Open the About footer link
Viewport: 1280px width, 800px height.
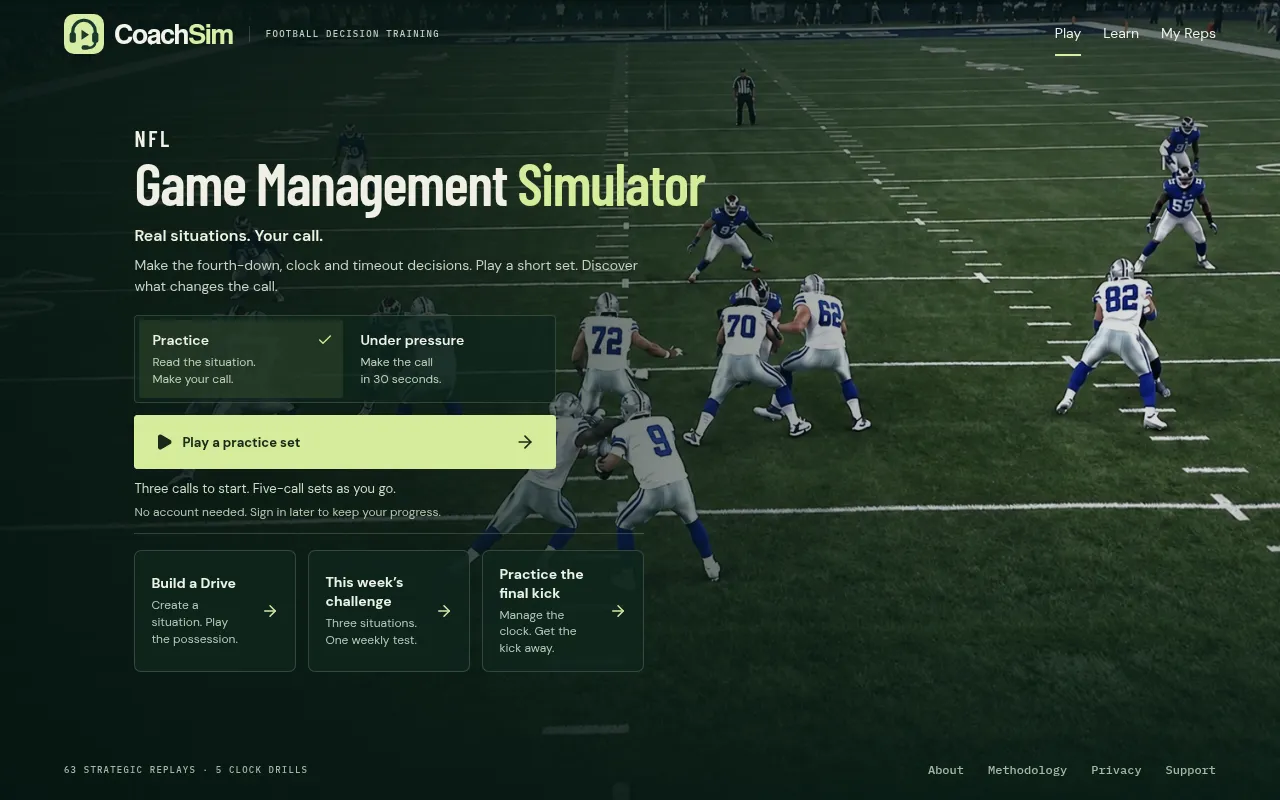pos(946,770)
